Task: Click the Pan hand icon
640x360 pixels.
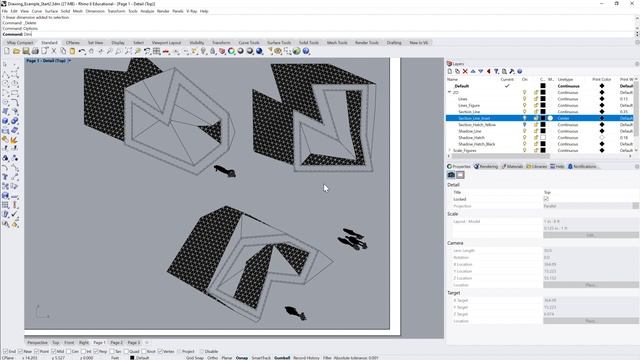Action: point(91,51)
